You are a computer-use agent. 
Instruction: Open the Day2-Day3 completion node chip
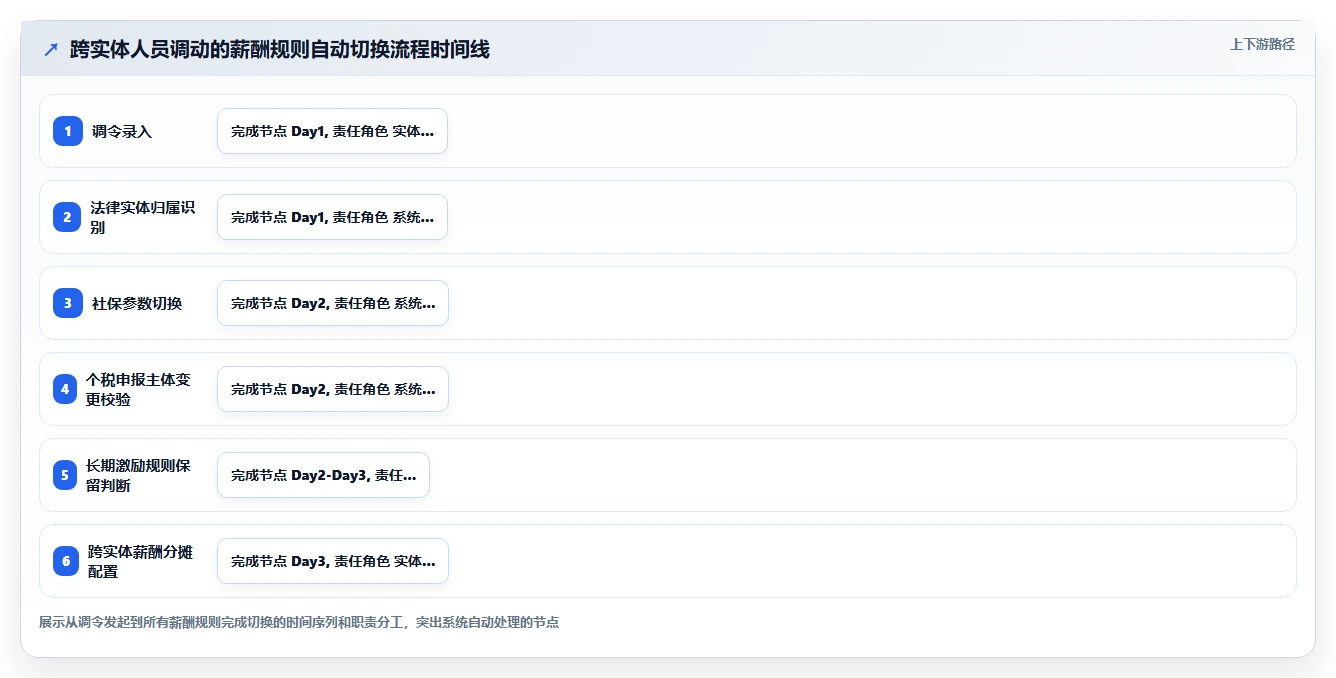click(x=323, y=475)
